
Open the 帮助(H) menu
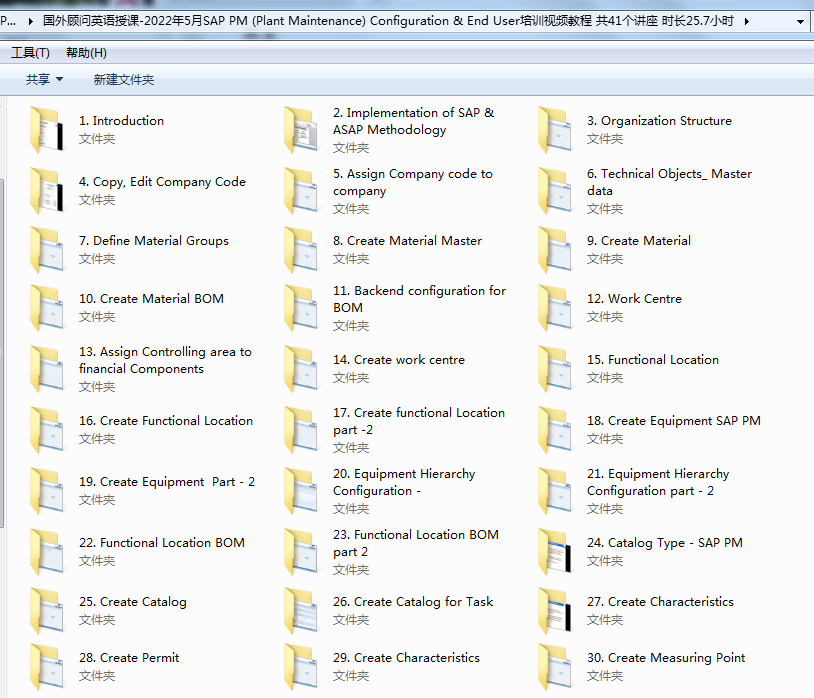[x=86, y=52]
